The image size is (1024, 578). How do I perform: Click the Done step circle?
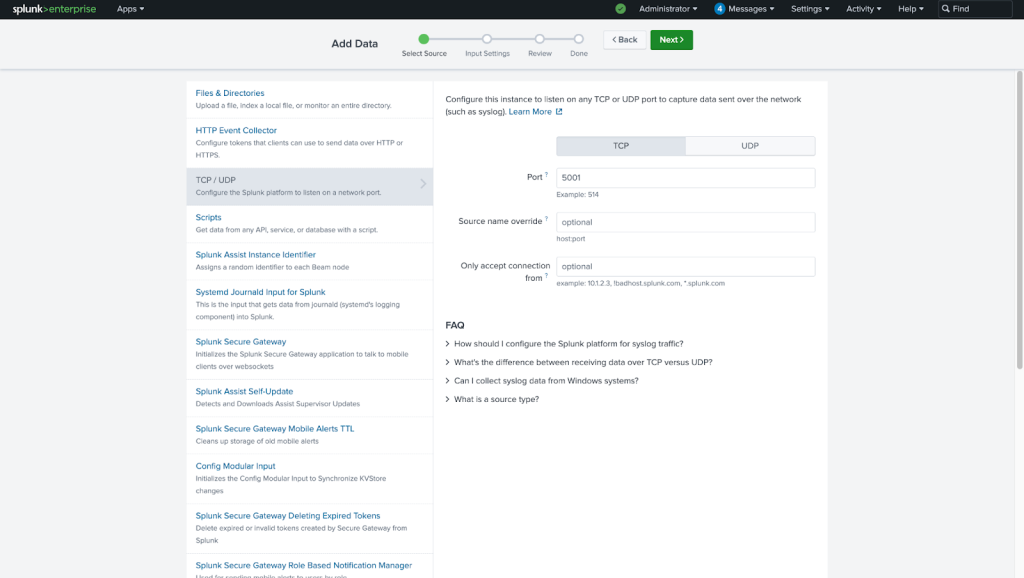[x=579, y=39]
